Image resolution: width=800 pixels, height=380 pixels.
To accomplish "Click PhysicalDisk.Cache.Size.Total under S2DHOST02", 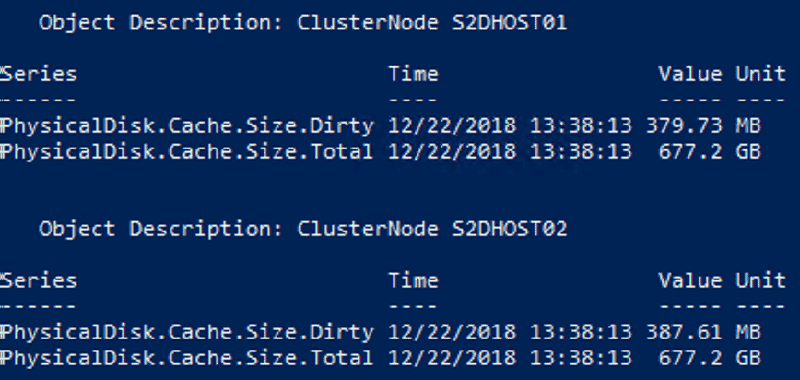I will tap(187, 358).
